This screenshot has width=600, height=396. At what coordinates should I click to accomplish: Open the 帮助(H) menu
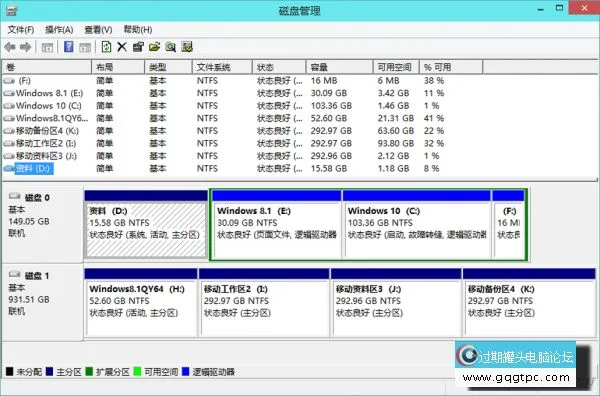tap(138, 29)
